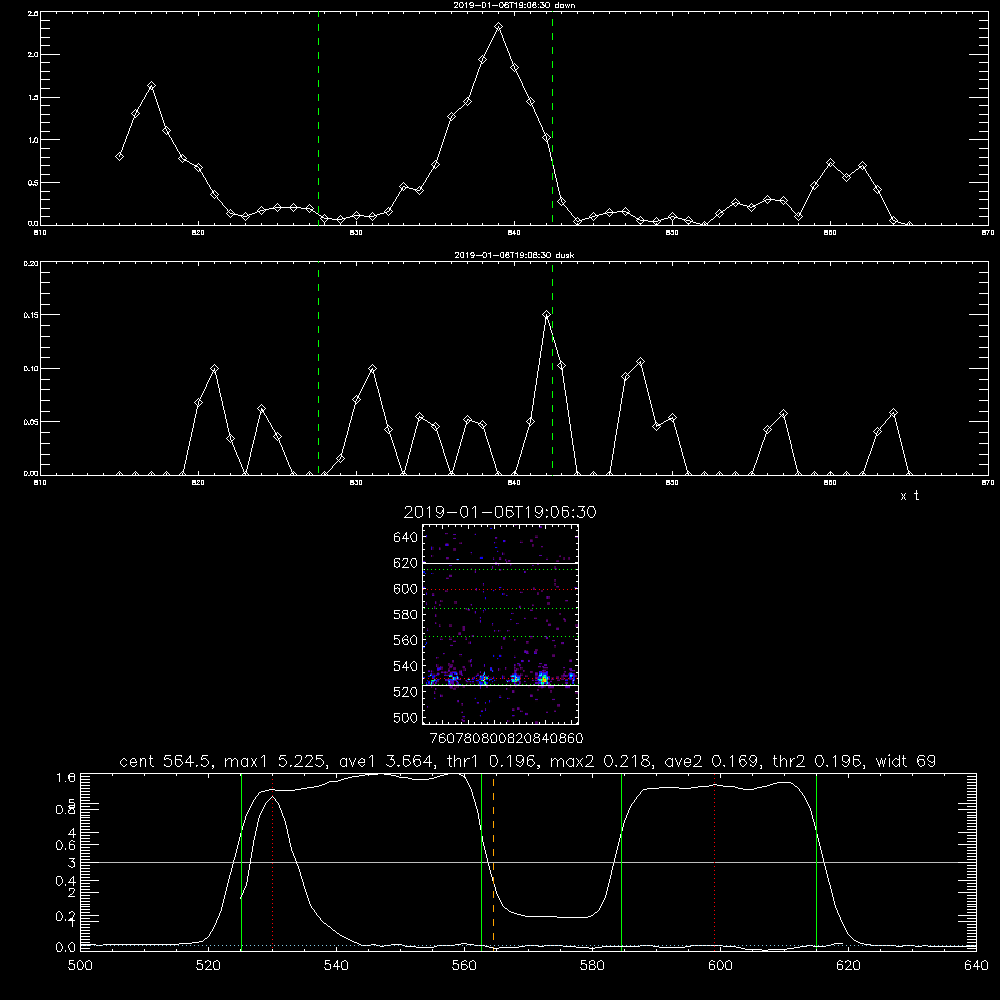
Task: Click the '2.0' y-axis label of the dawn plot
Action: pos(33,55)
